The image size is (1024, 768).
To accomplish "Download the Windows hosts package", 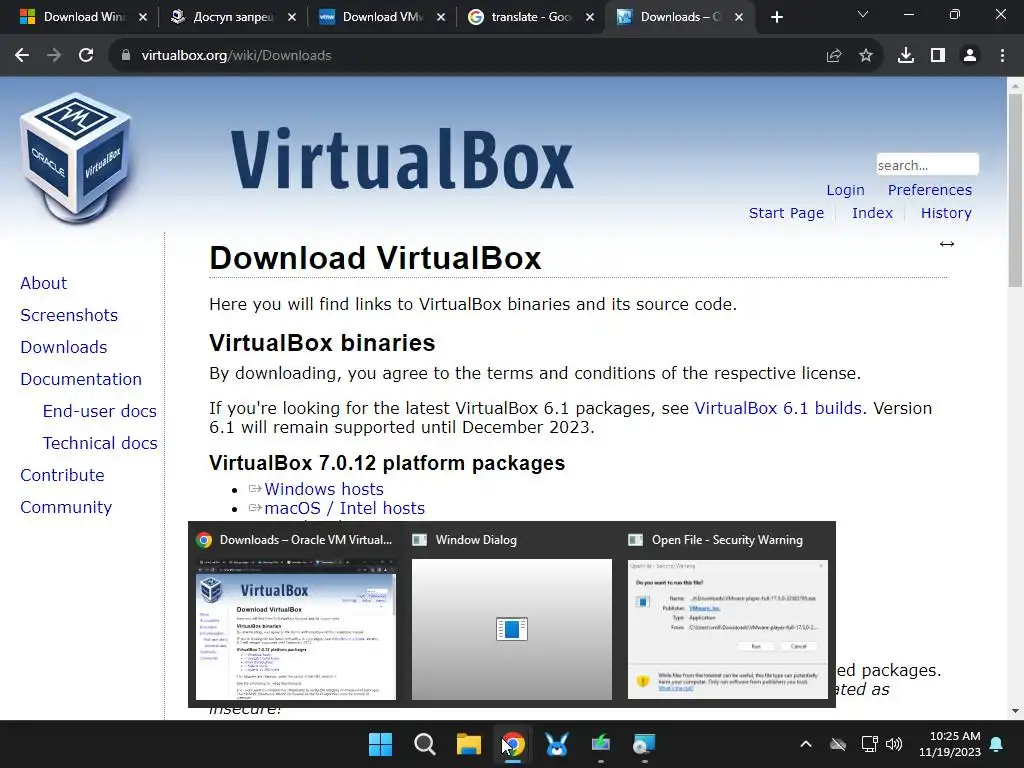I will pyautogui.click(x=324, y=489).
